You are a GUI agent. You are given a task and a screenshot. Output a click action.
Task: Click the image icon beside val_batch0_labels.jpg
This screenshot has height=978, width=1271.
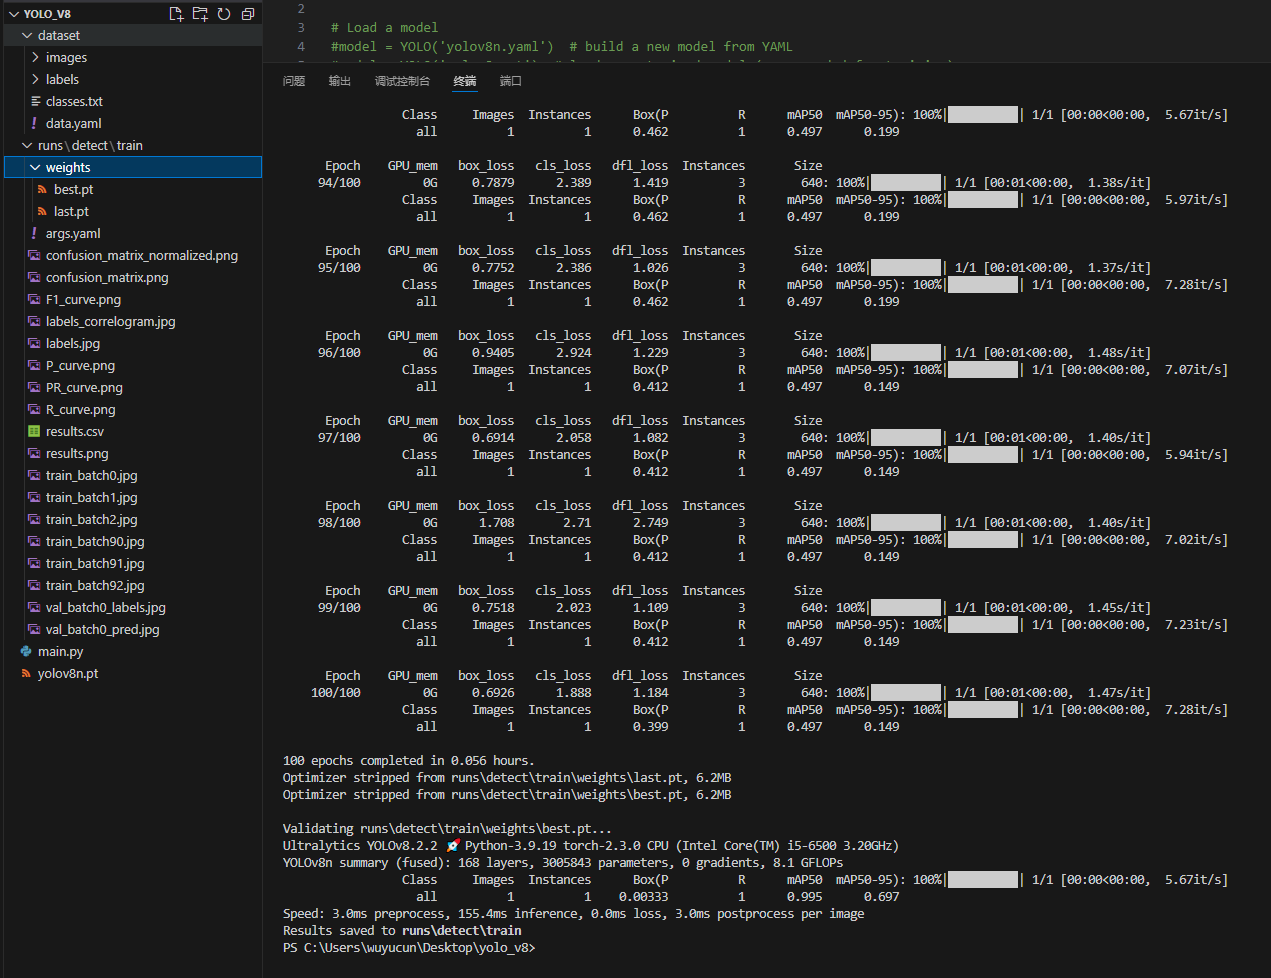pyautogui.click(x=35, y=607)
